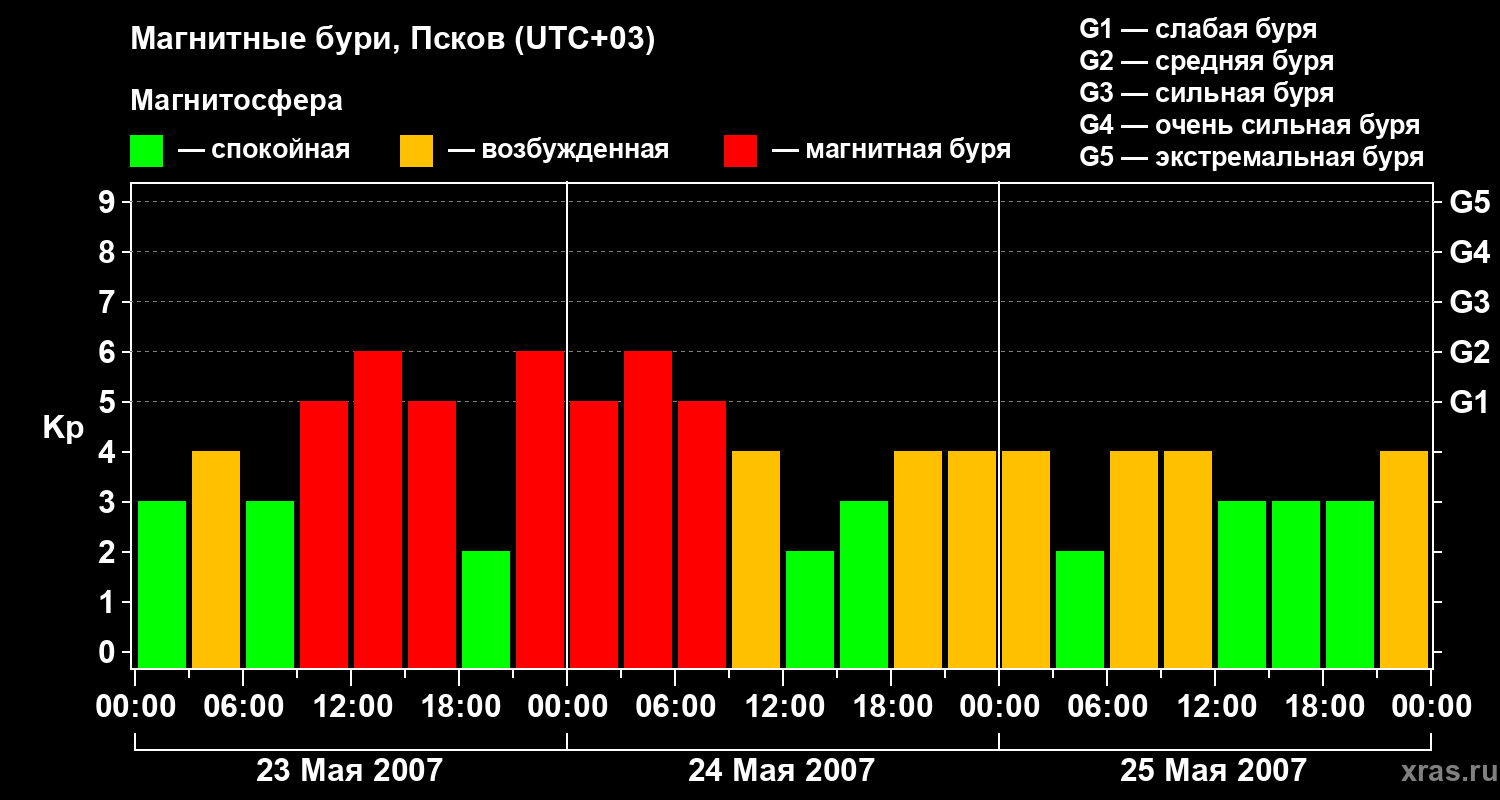The width and height of the screenshot is (1500, 800).
Task: Click the green Kp 3 bar at 06:00–09:00 on 23 May
Action: 270,584
